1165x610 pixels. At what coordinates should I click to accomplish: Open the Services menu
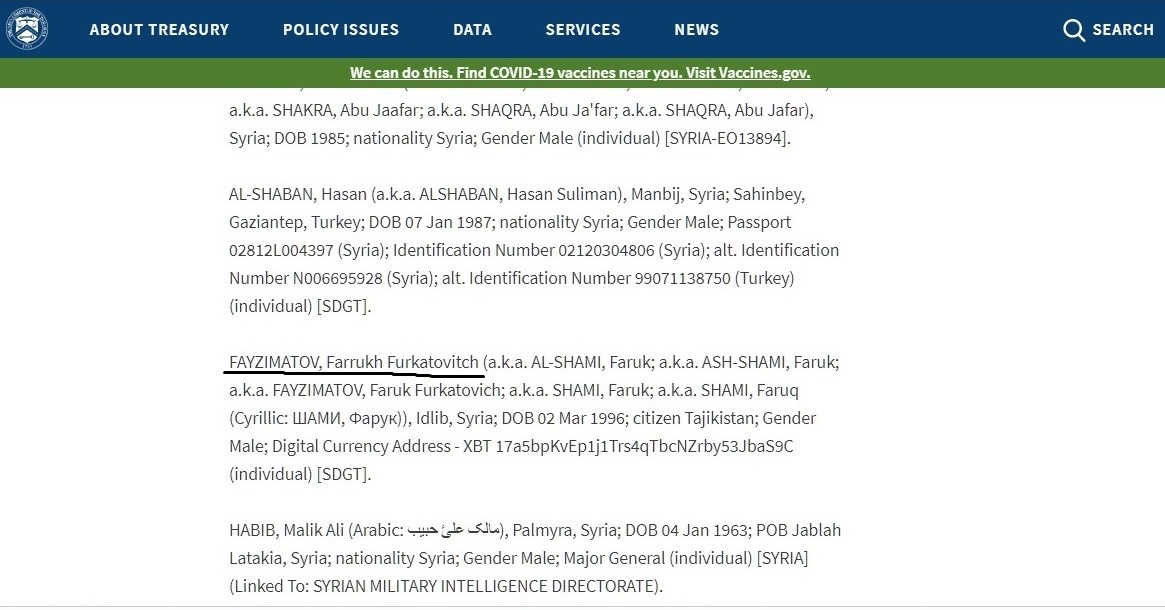(583, 30)
